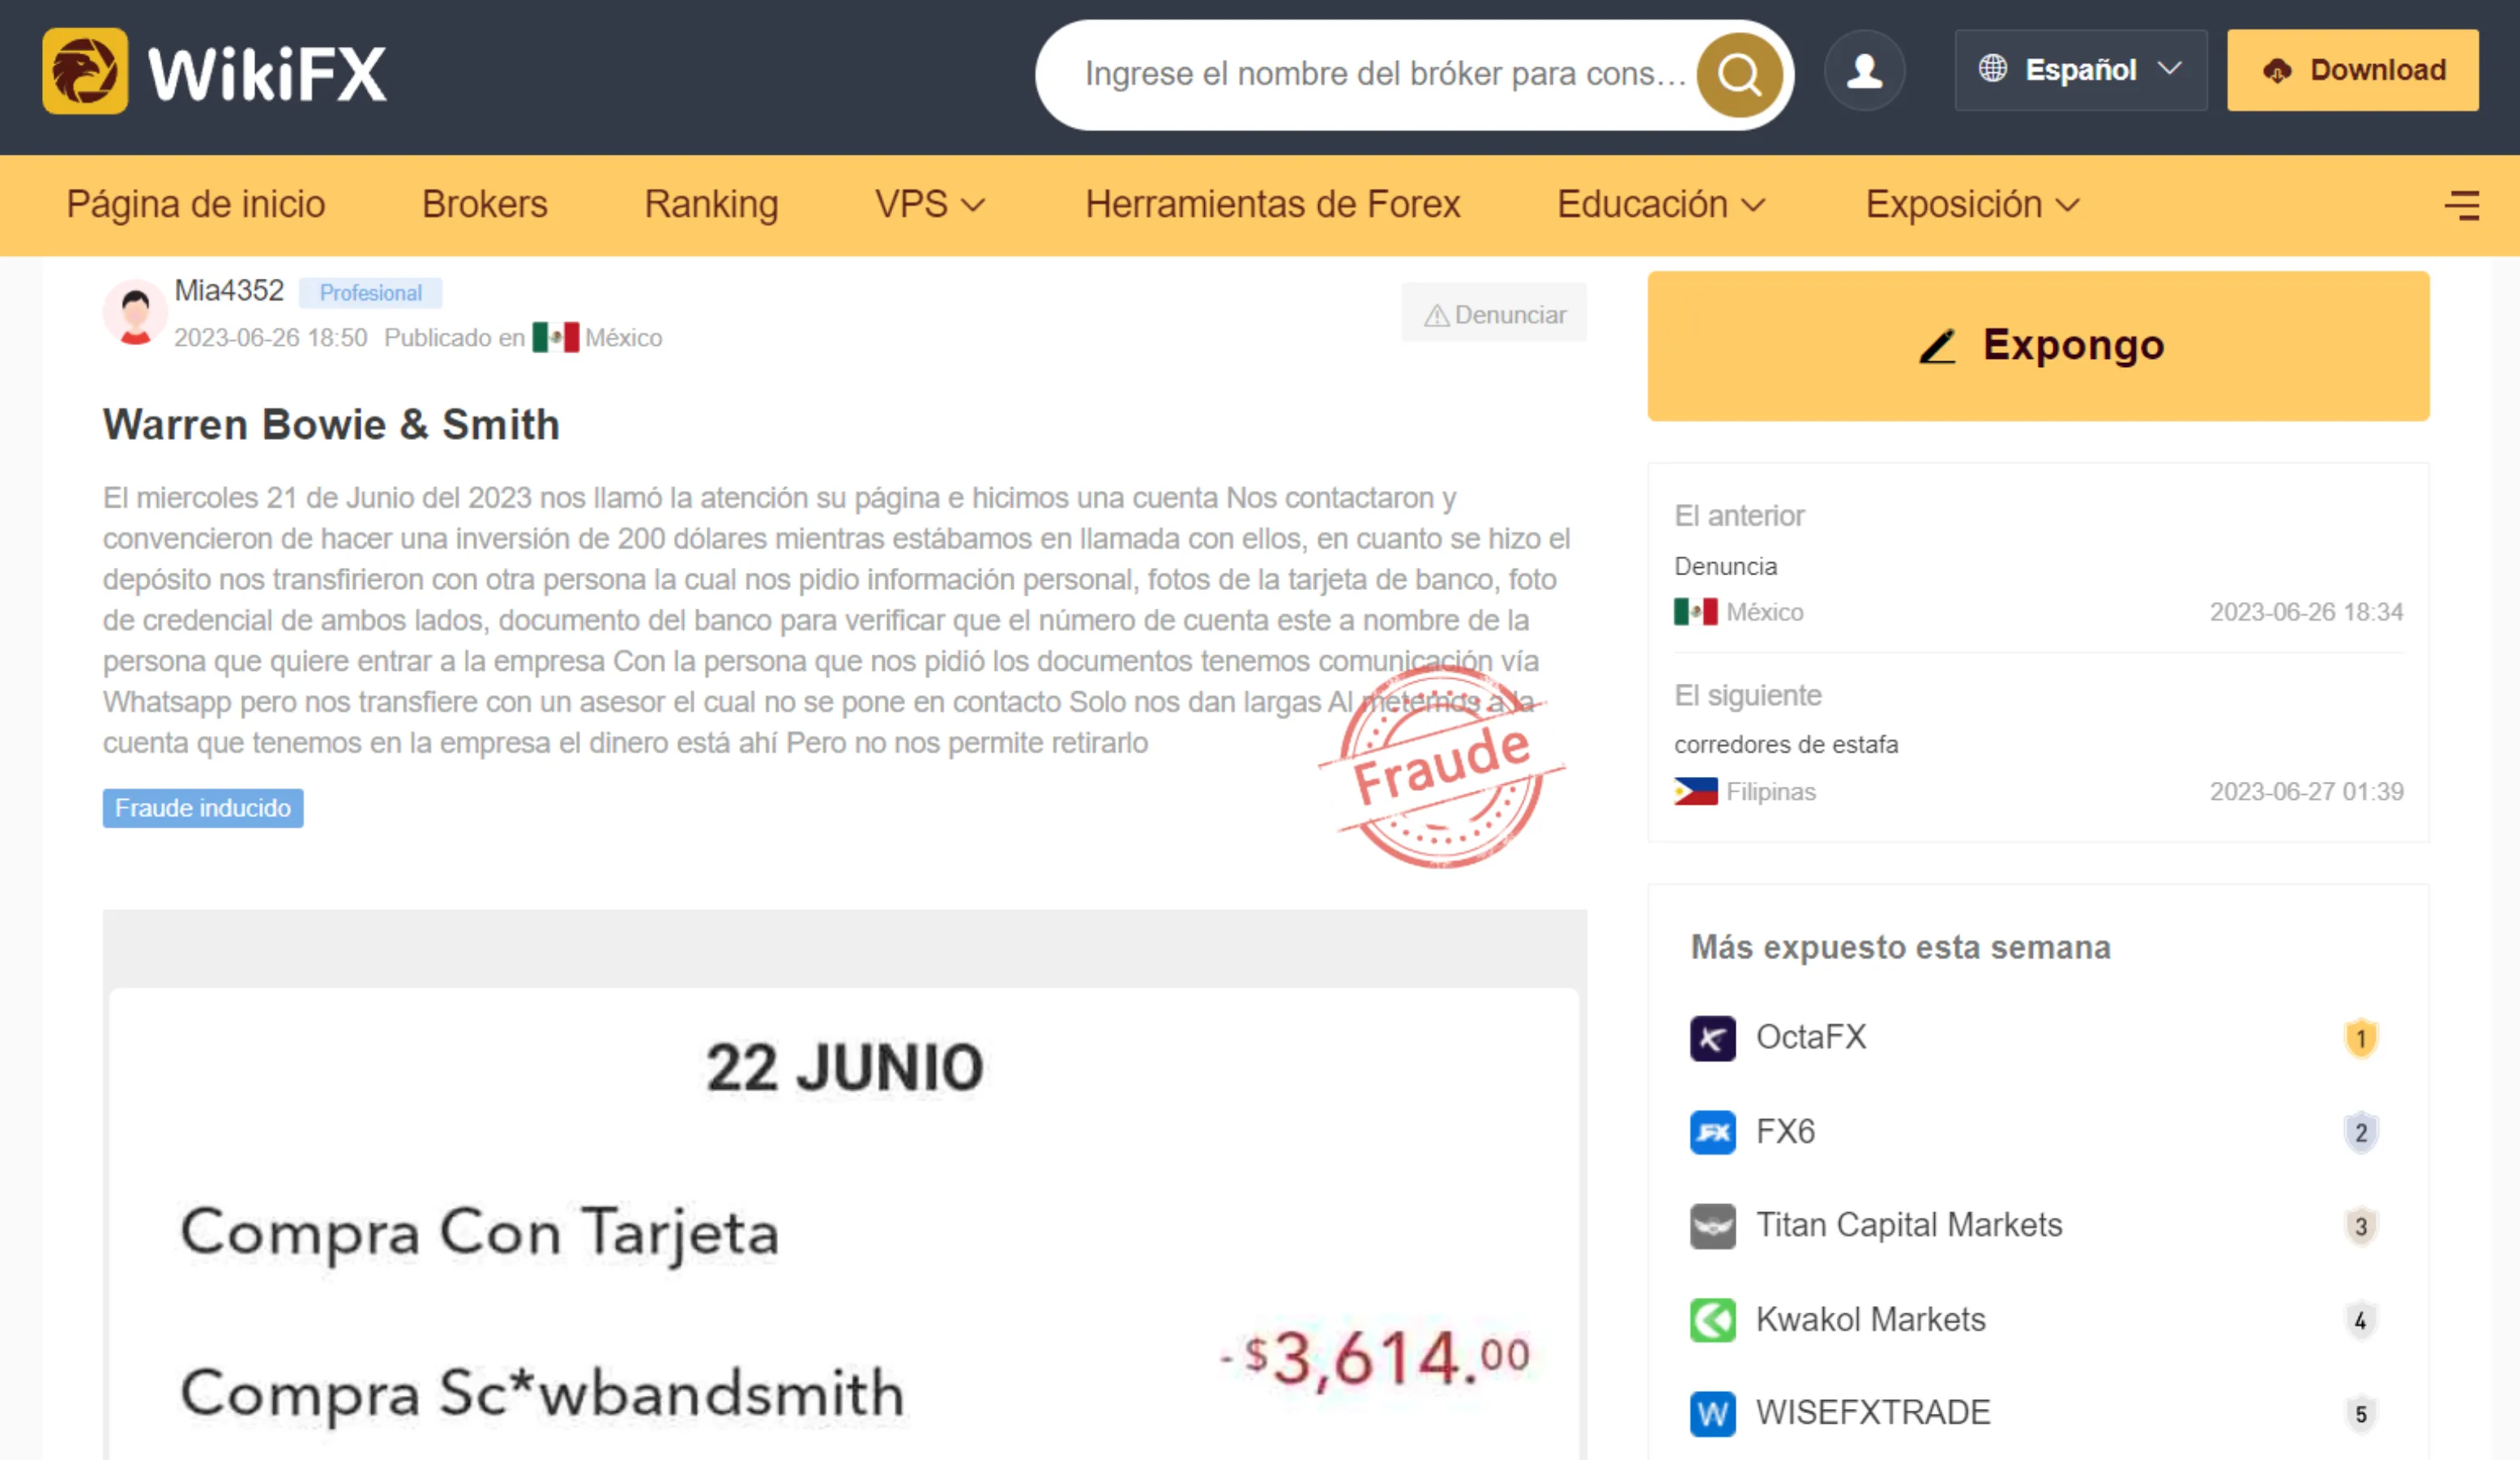Click the date 2023-06-27 01:39
2520x1460 pixels.
(x=2306, y=792)
